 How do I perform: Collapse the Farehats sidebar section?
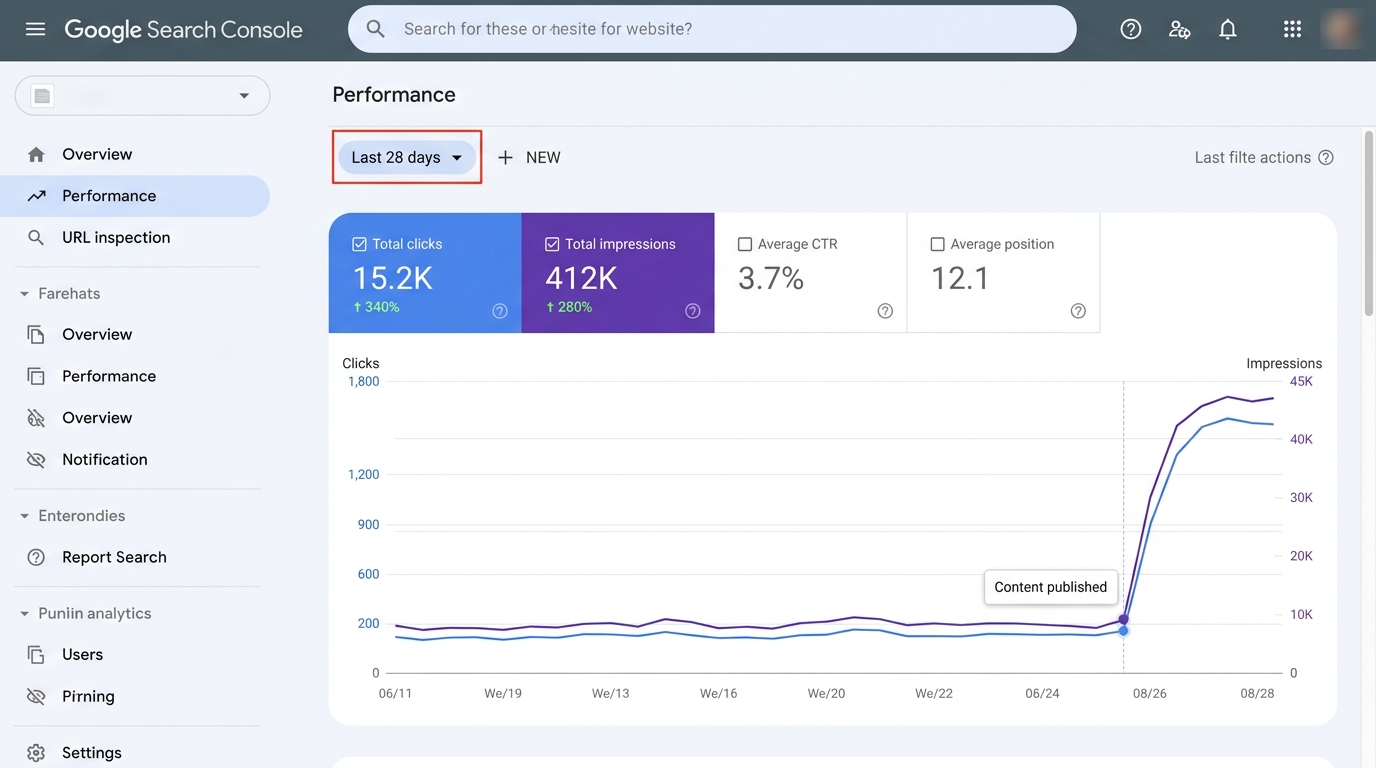pyautogui.click(x=25, y=294)
